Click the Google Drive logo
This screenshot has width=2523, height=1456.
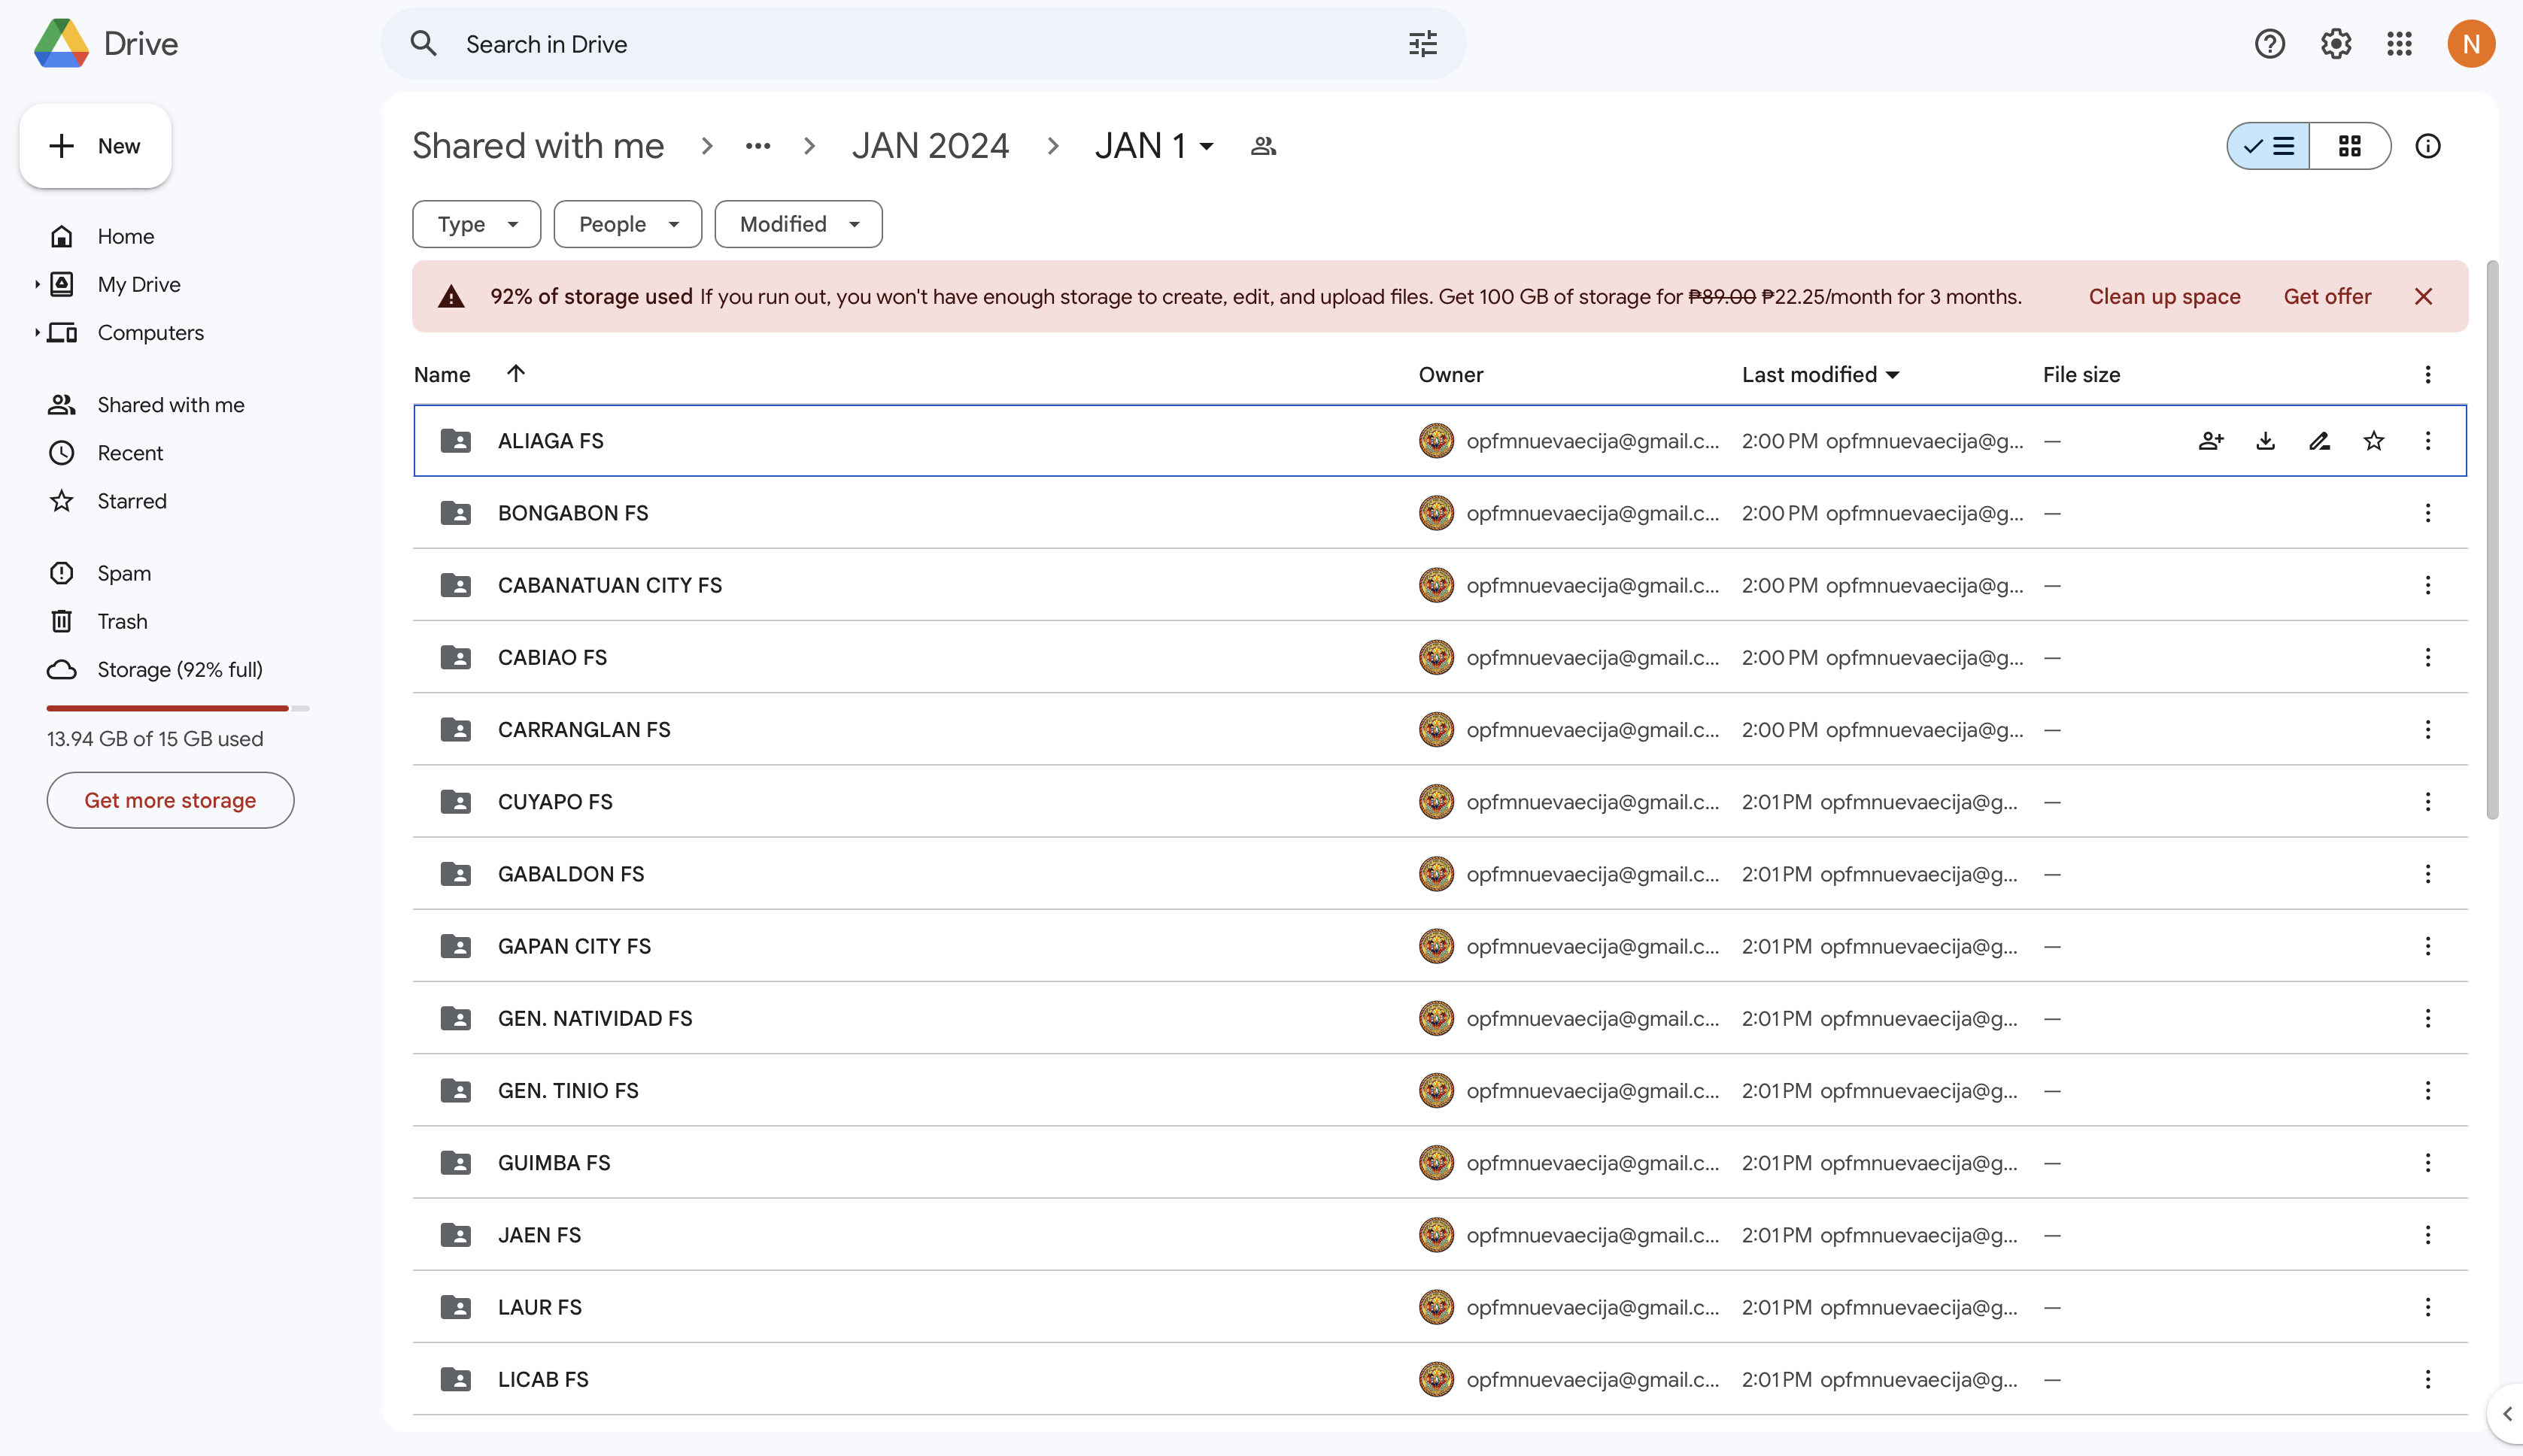click(62, 44)
